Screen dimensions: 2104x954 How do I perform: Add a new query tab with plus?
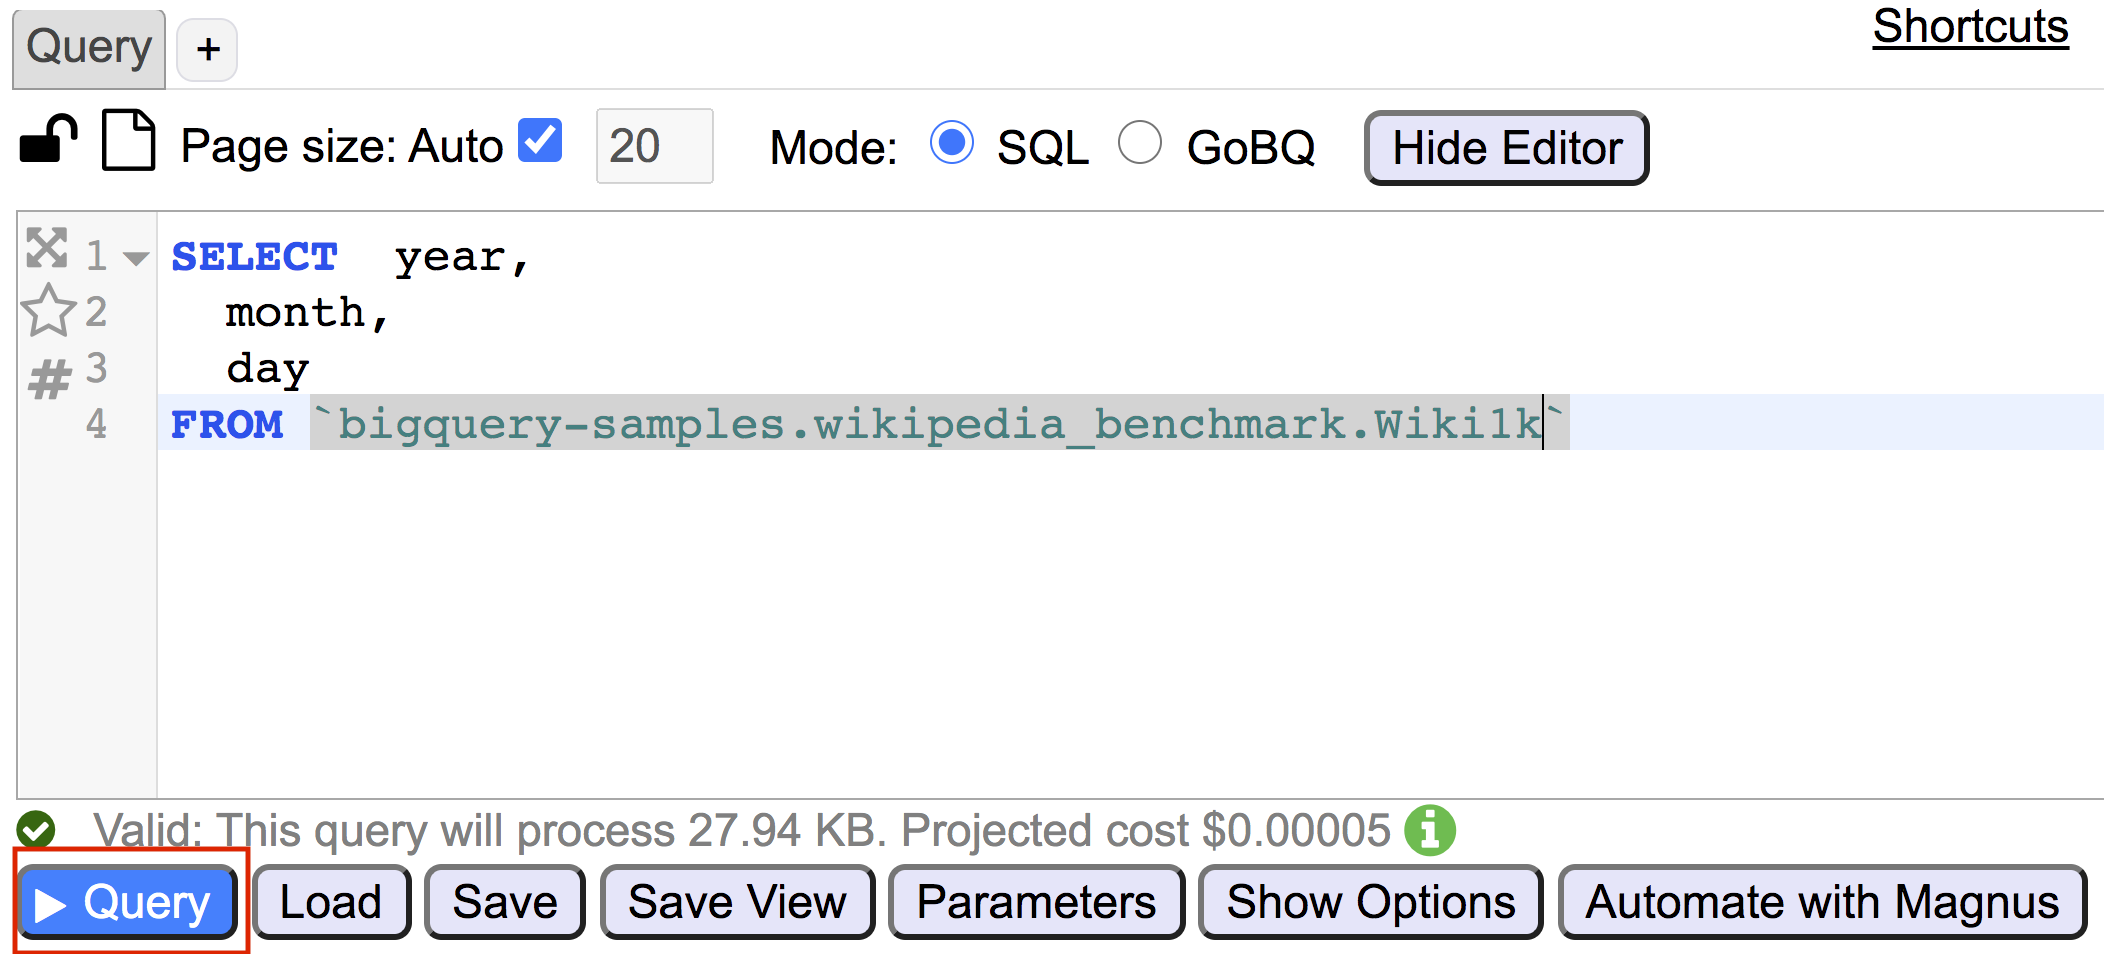click(207, 49)
